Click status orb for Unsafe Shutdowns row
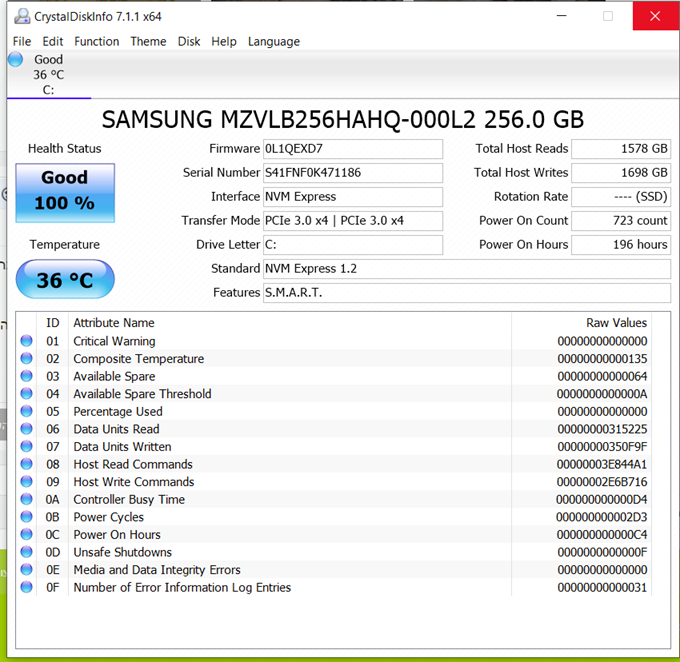 tap(26, 552)
